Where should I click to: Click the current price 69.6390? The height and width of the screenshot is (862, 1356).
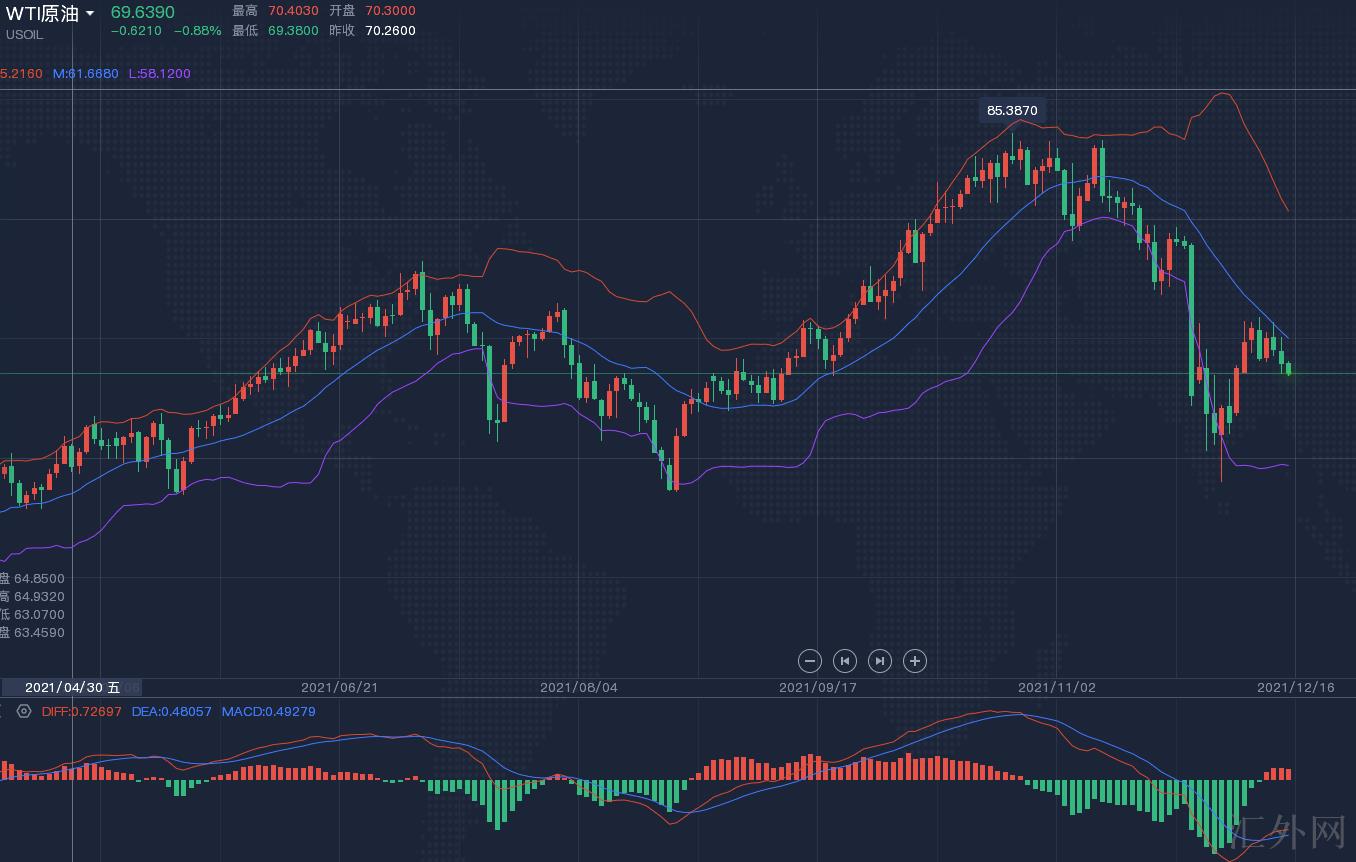point(142,12)
